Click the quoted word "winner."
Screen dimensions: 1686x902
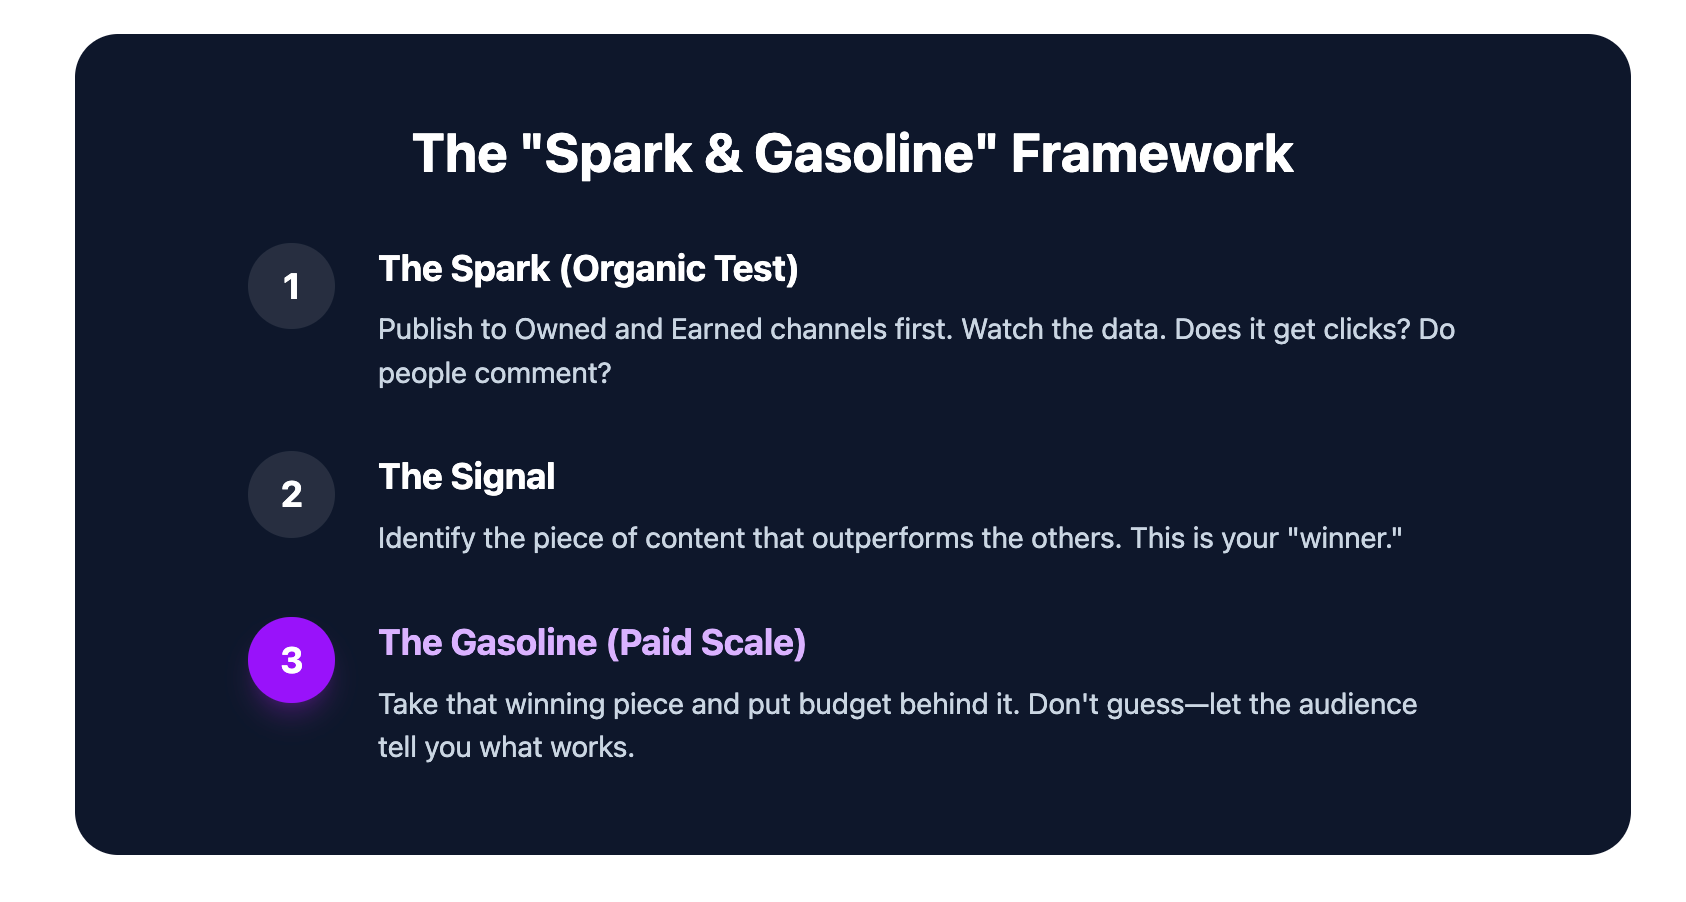(x=1344, y=538)
